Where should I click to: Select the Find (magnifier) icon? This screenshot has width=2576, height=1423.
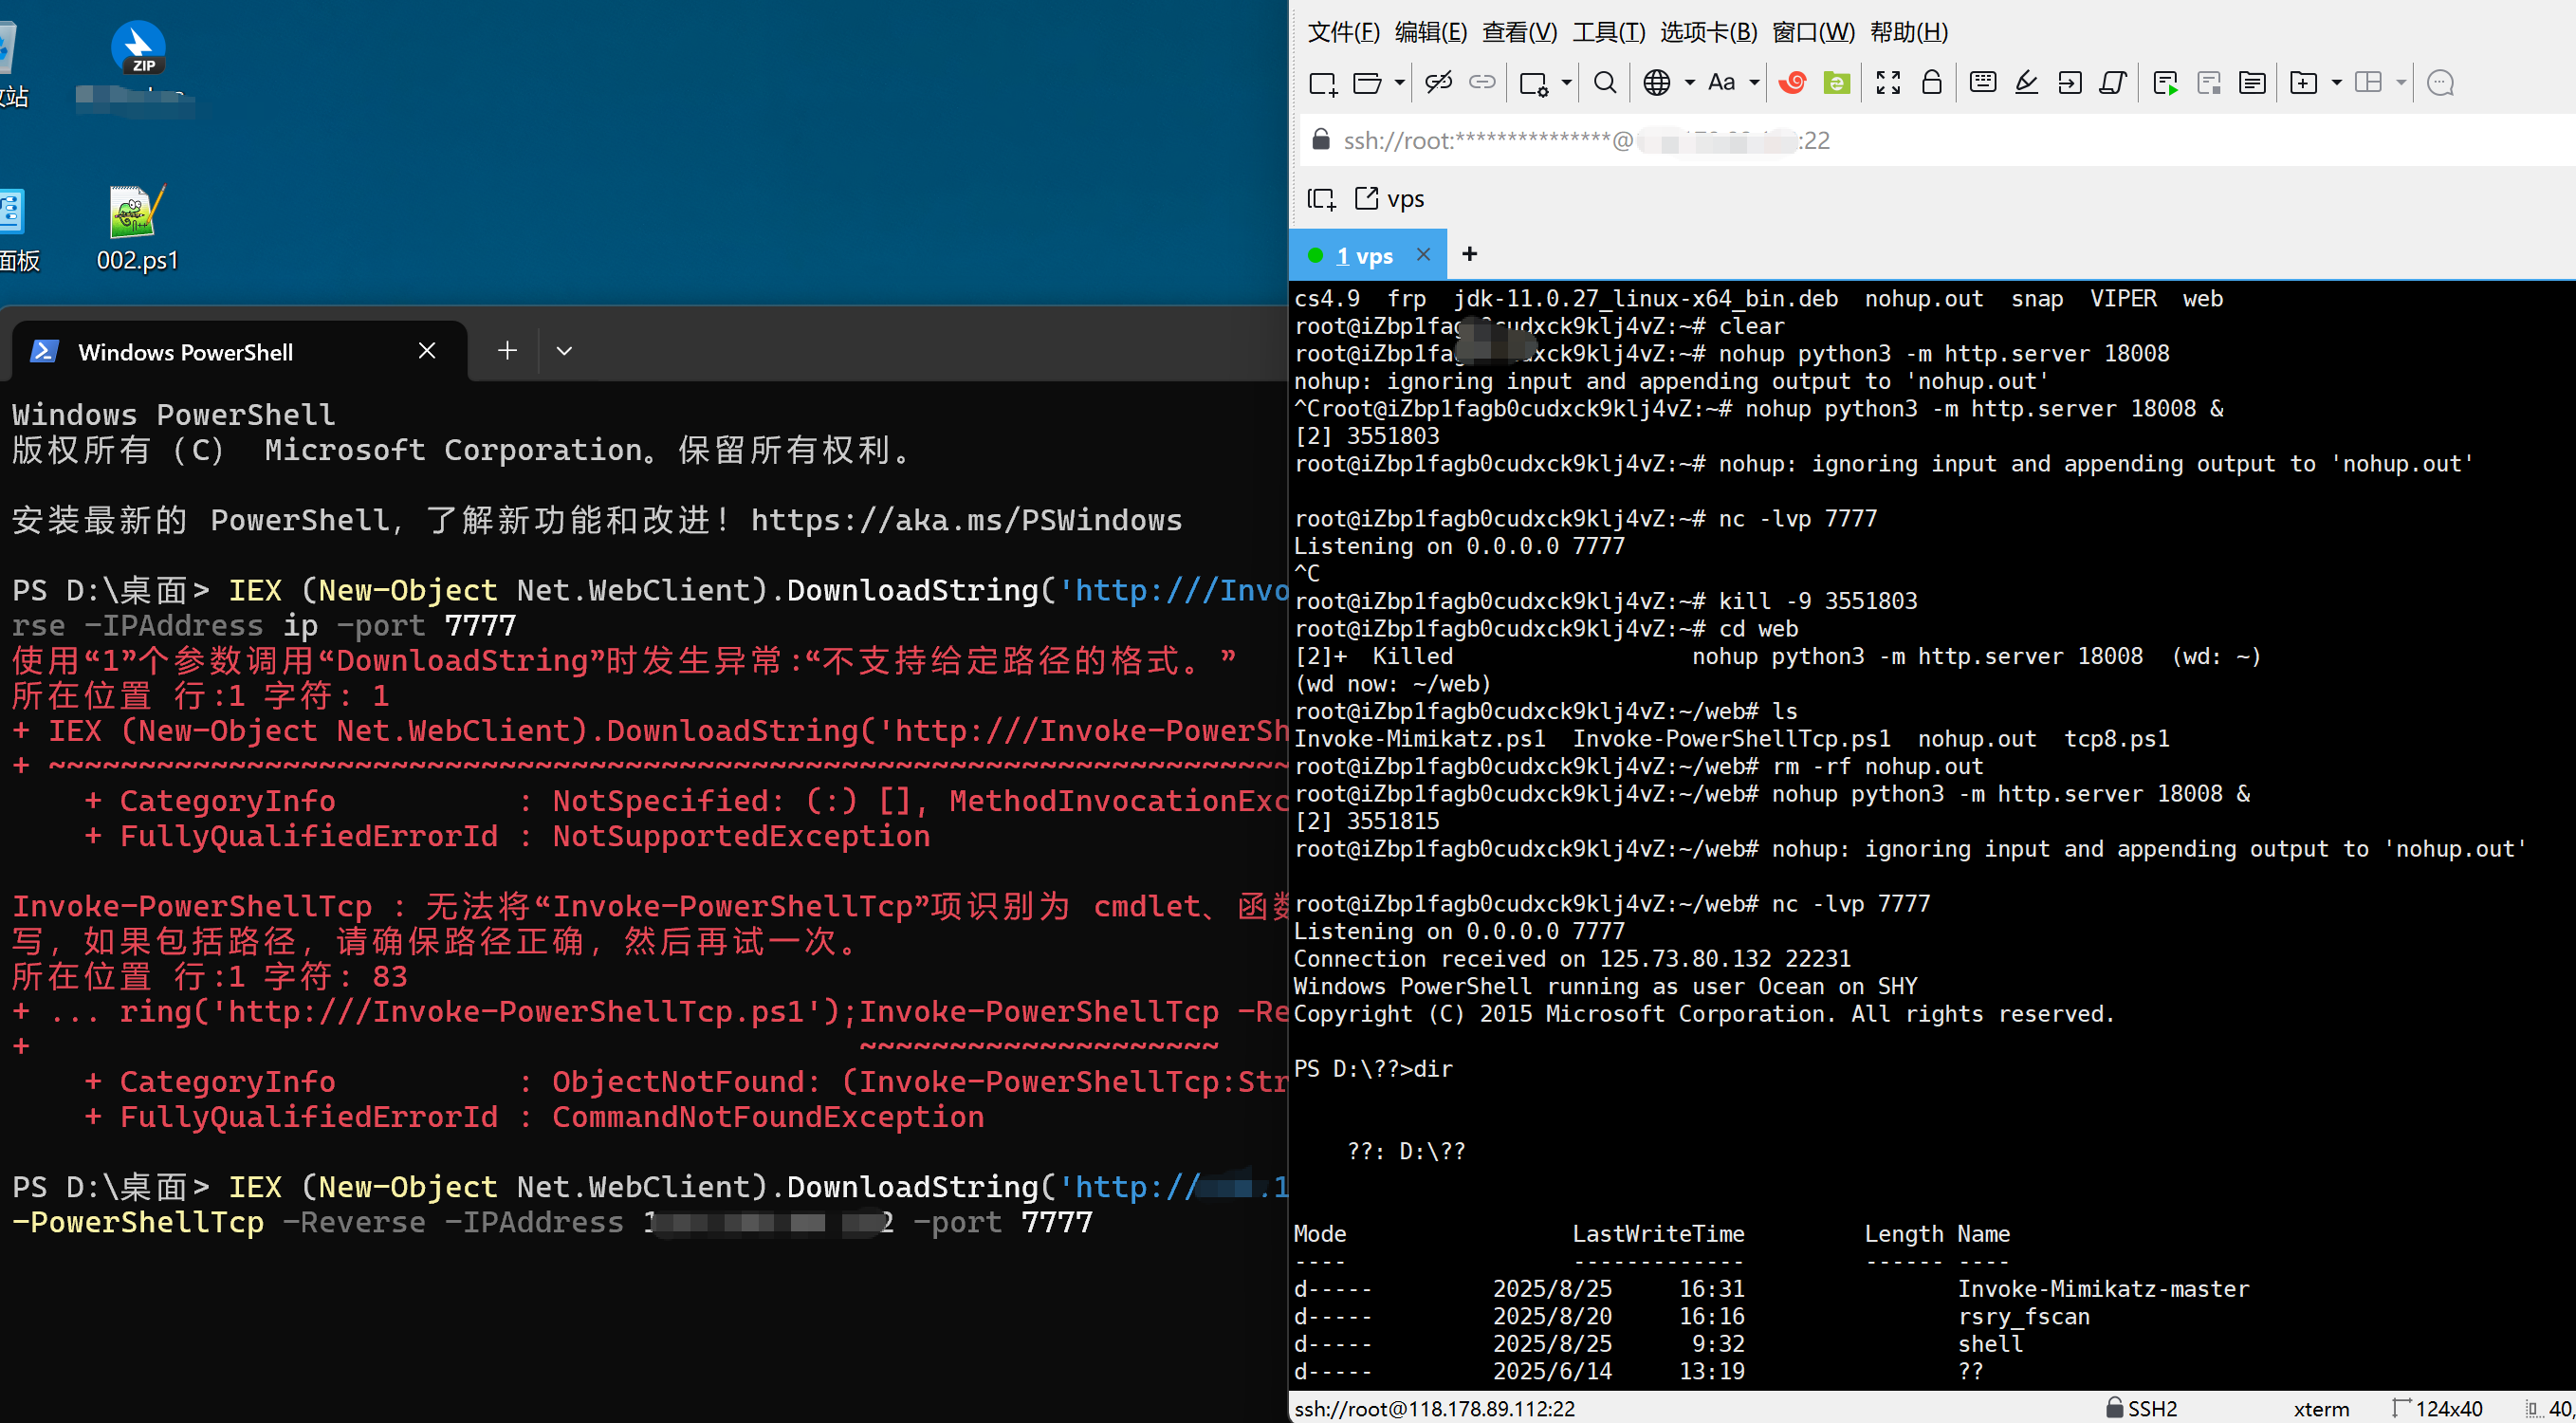1604,82
